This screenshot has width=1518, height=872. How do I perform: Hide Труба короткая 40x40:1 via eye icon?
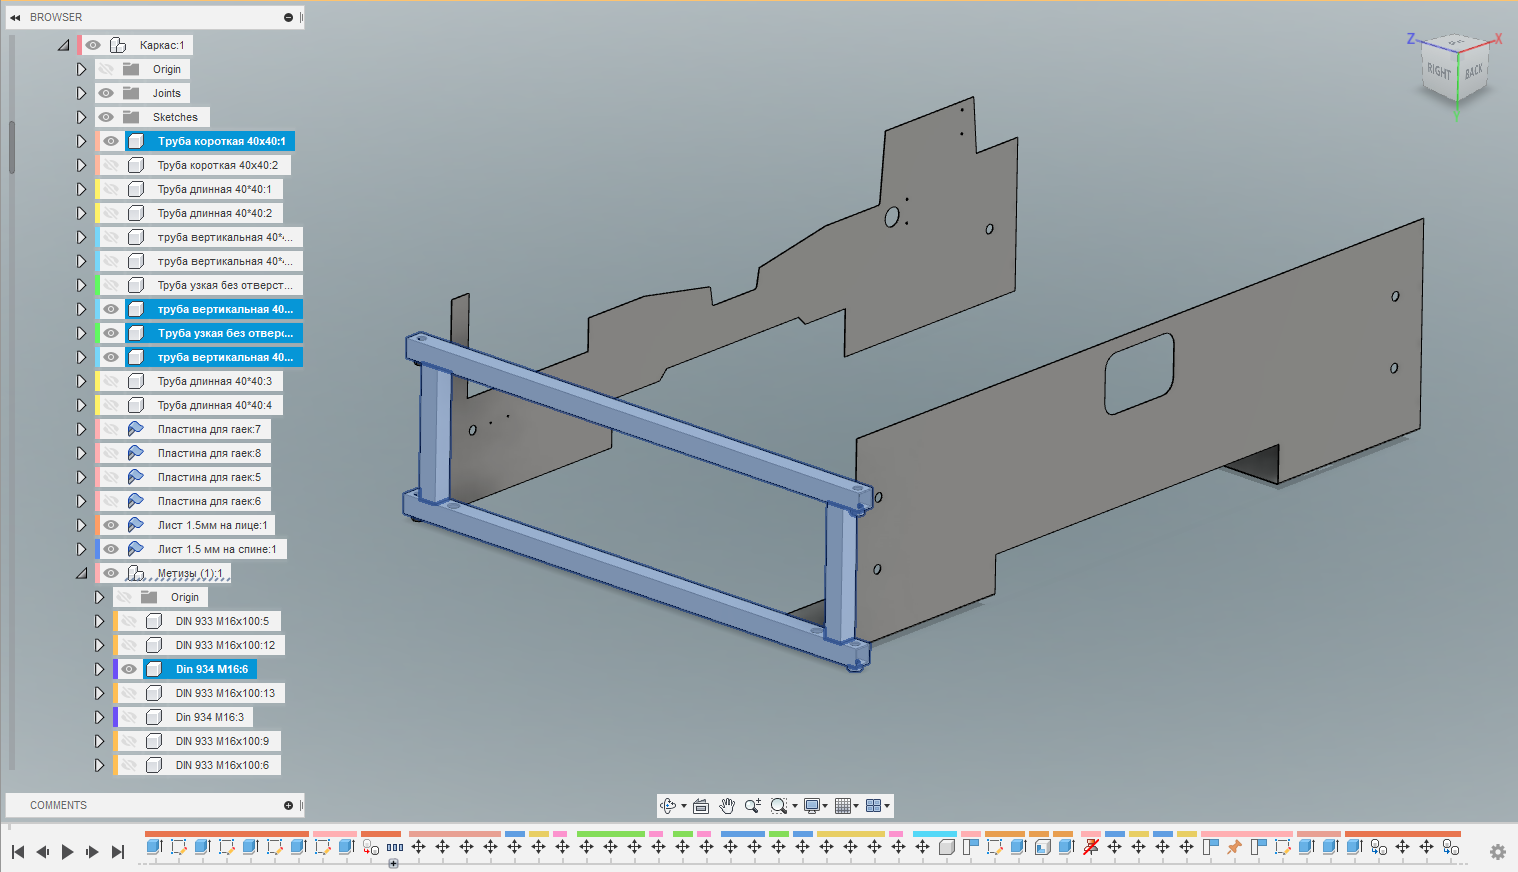click(111, 141)
